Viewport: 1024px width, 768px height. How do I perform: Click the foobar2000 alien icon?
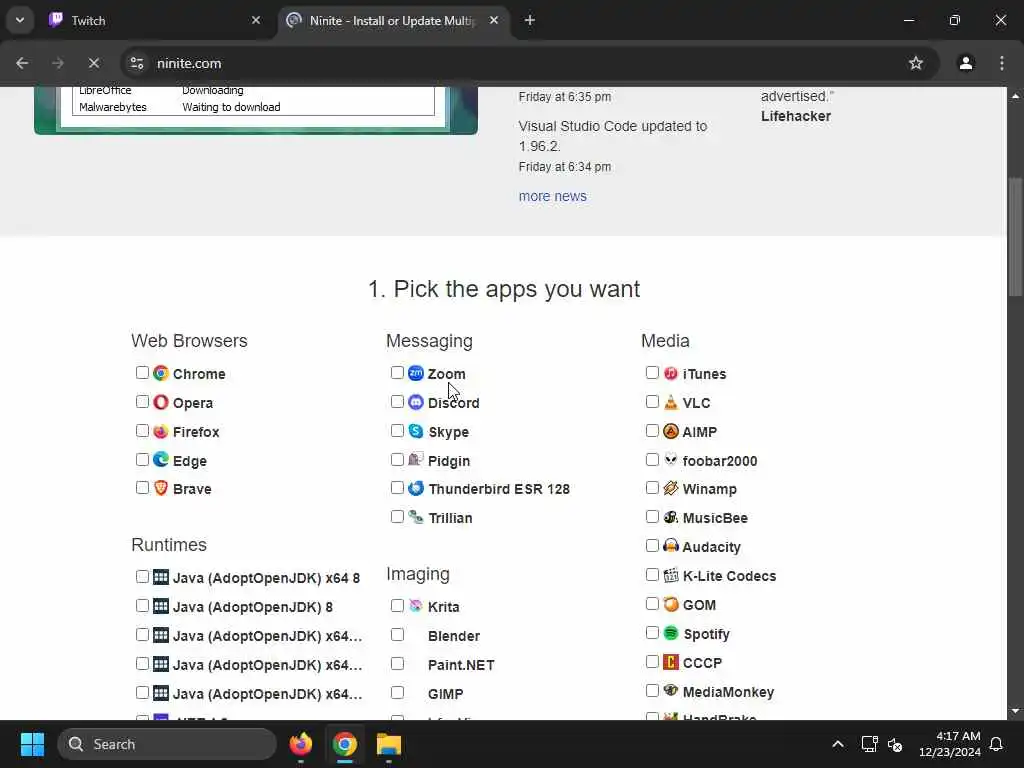point(671,460)
